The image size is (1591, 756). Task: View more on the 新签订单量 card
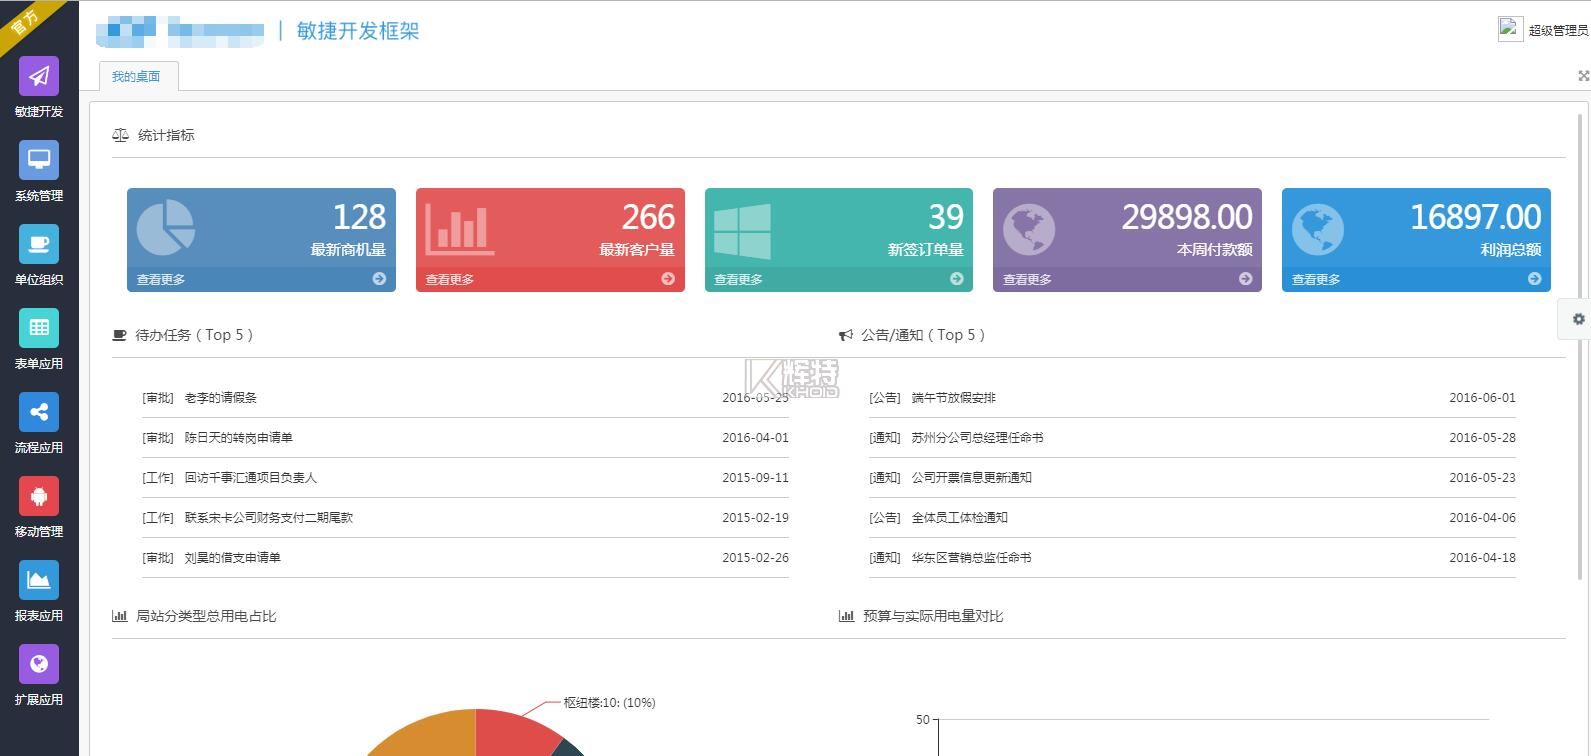coord(738,280)
